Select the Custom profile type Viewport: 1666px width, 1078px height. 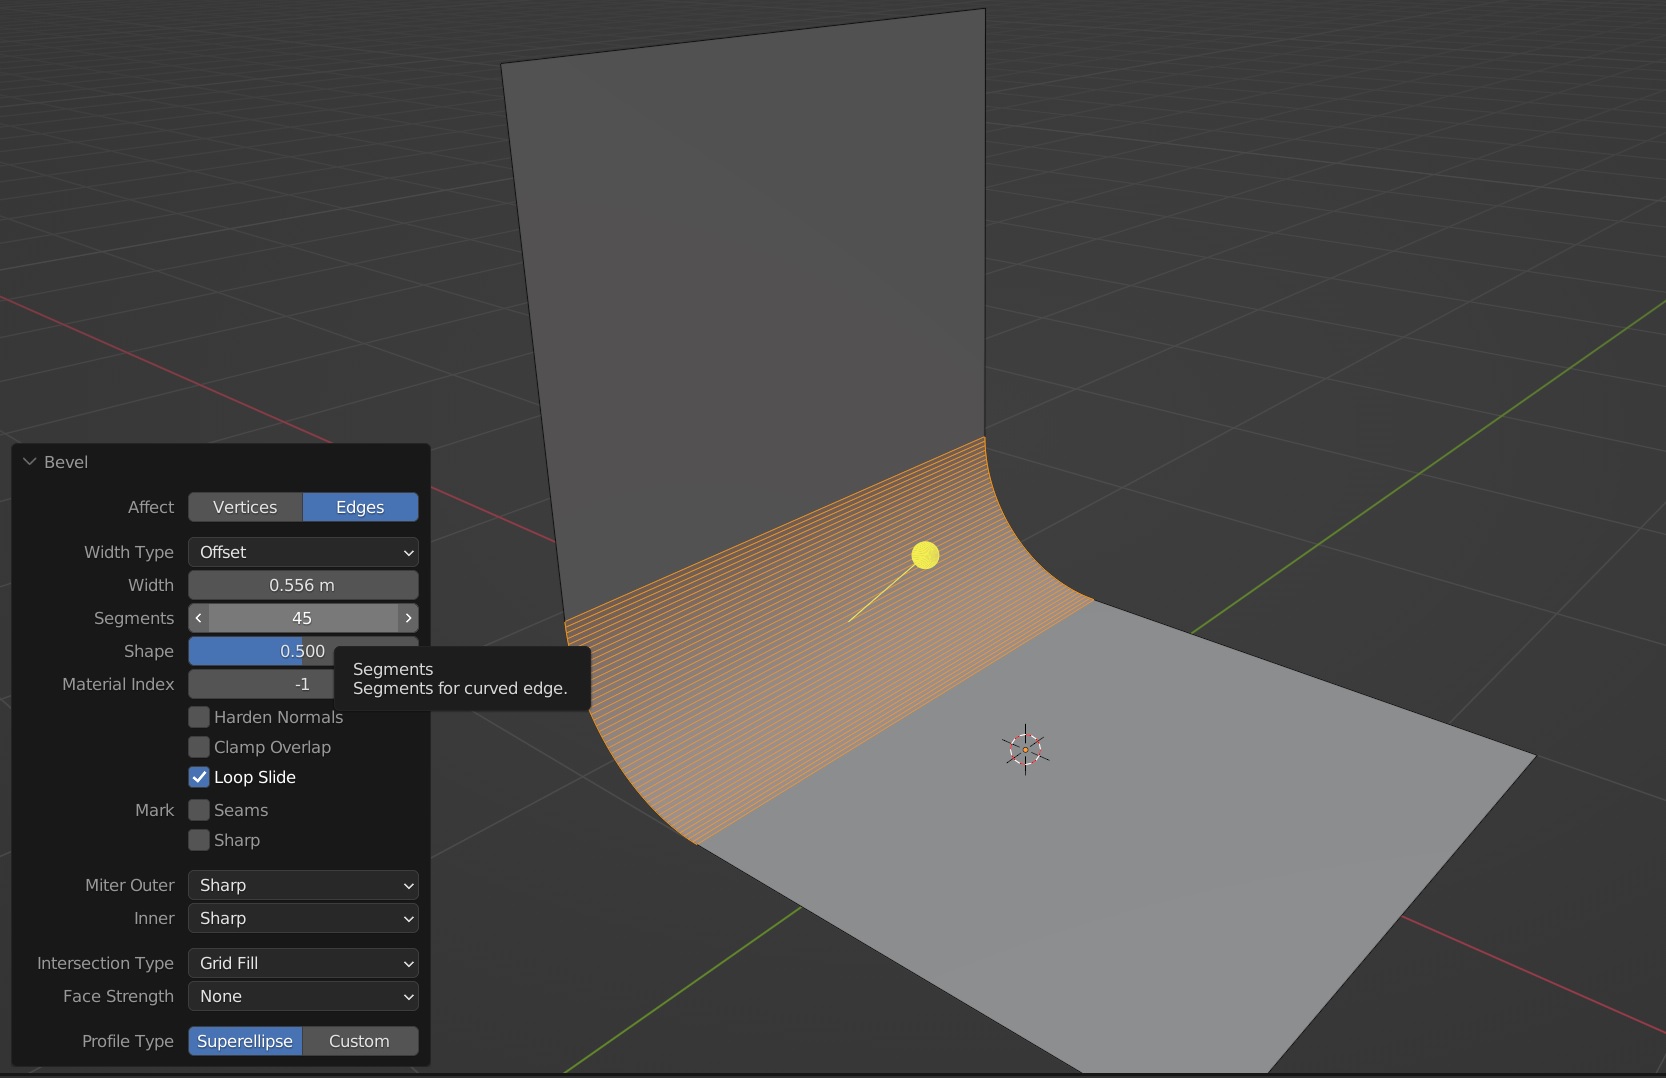point(360,1041)
